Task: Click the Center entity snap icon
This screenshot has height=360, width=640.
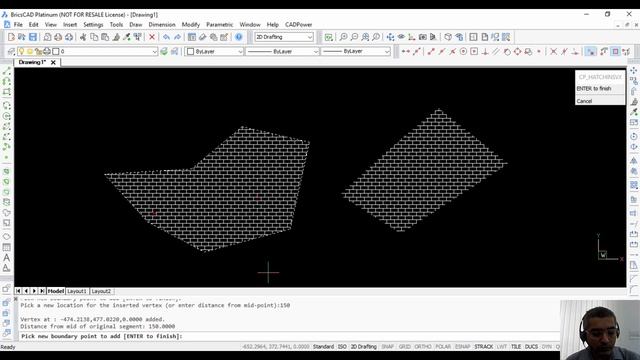Action: pyautogui.click(x=463, y=51)
